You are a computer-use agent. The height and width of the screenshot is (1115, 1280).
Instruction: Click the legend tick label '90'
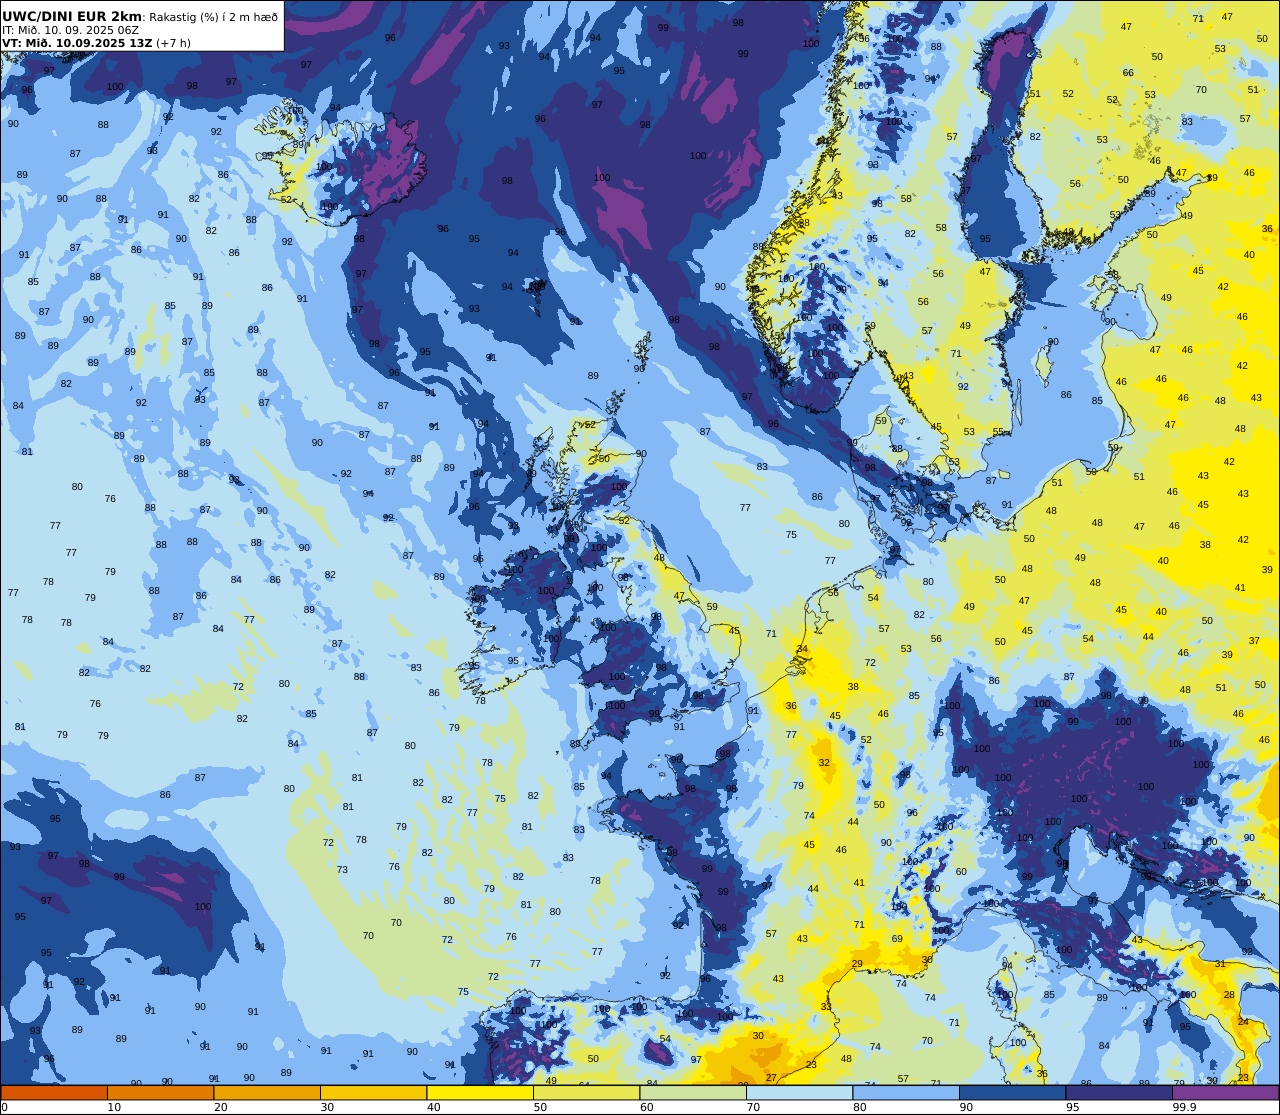(966, 1107)
